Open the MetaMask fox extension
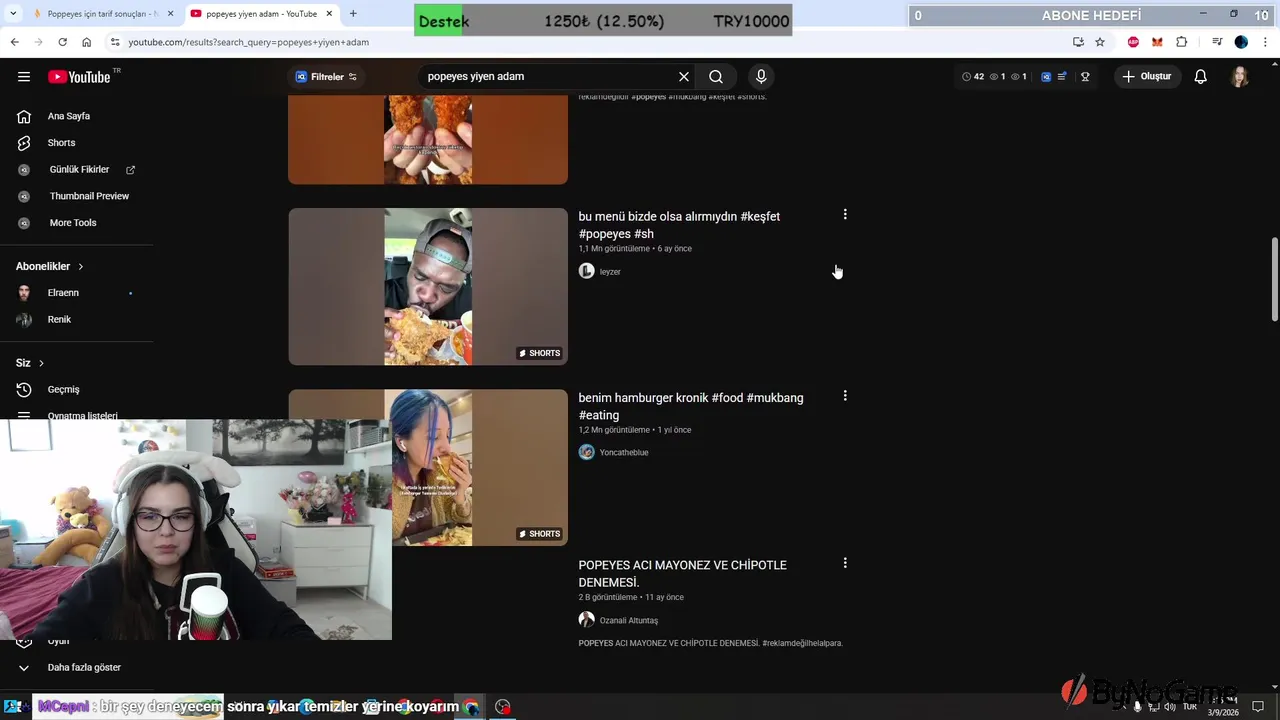The image size is (1280, 720). point(1157,42)
